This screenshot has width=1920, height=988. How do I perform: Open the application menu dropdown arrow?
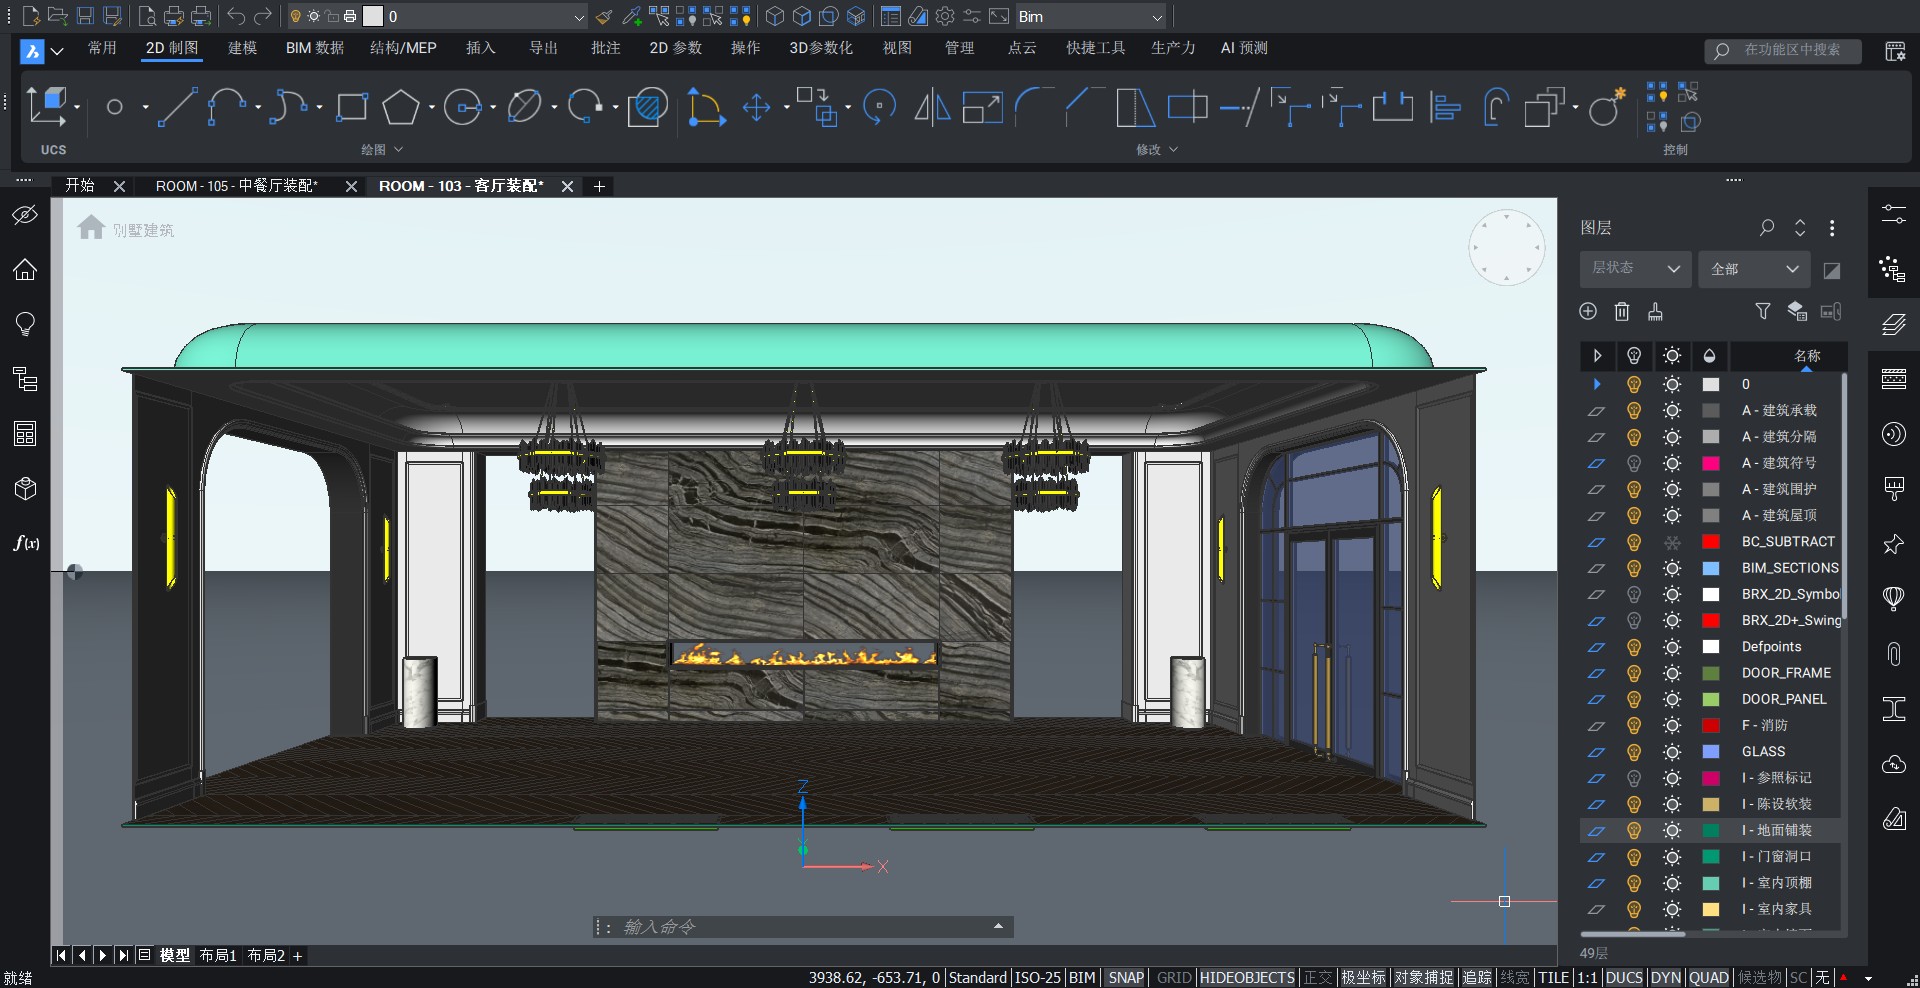(x=58, y=50)
